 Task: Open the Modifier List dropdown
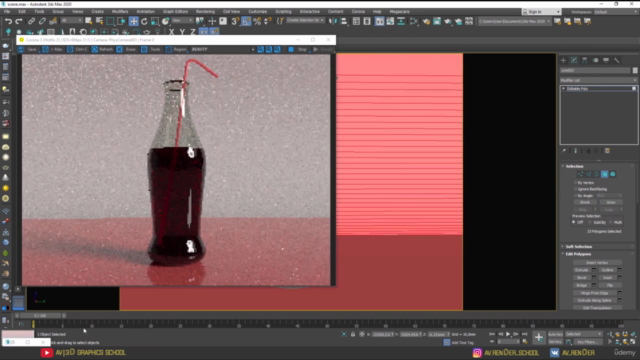coord(598,80)
